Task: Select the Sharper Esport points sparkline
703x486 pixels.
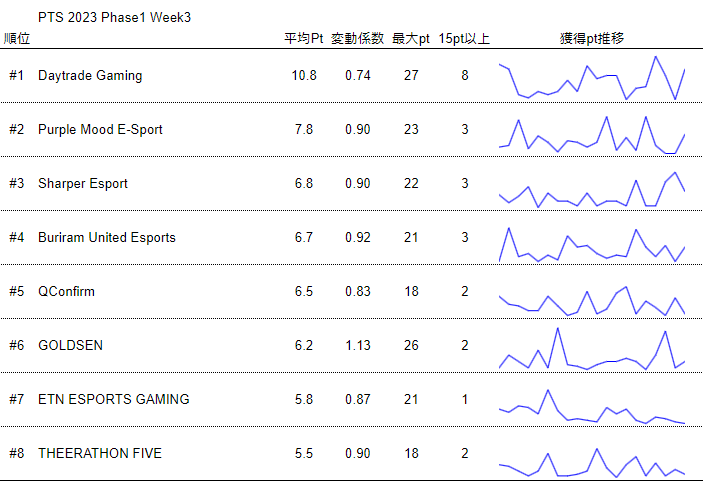Action: click(592, 185)
